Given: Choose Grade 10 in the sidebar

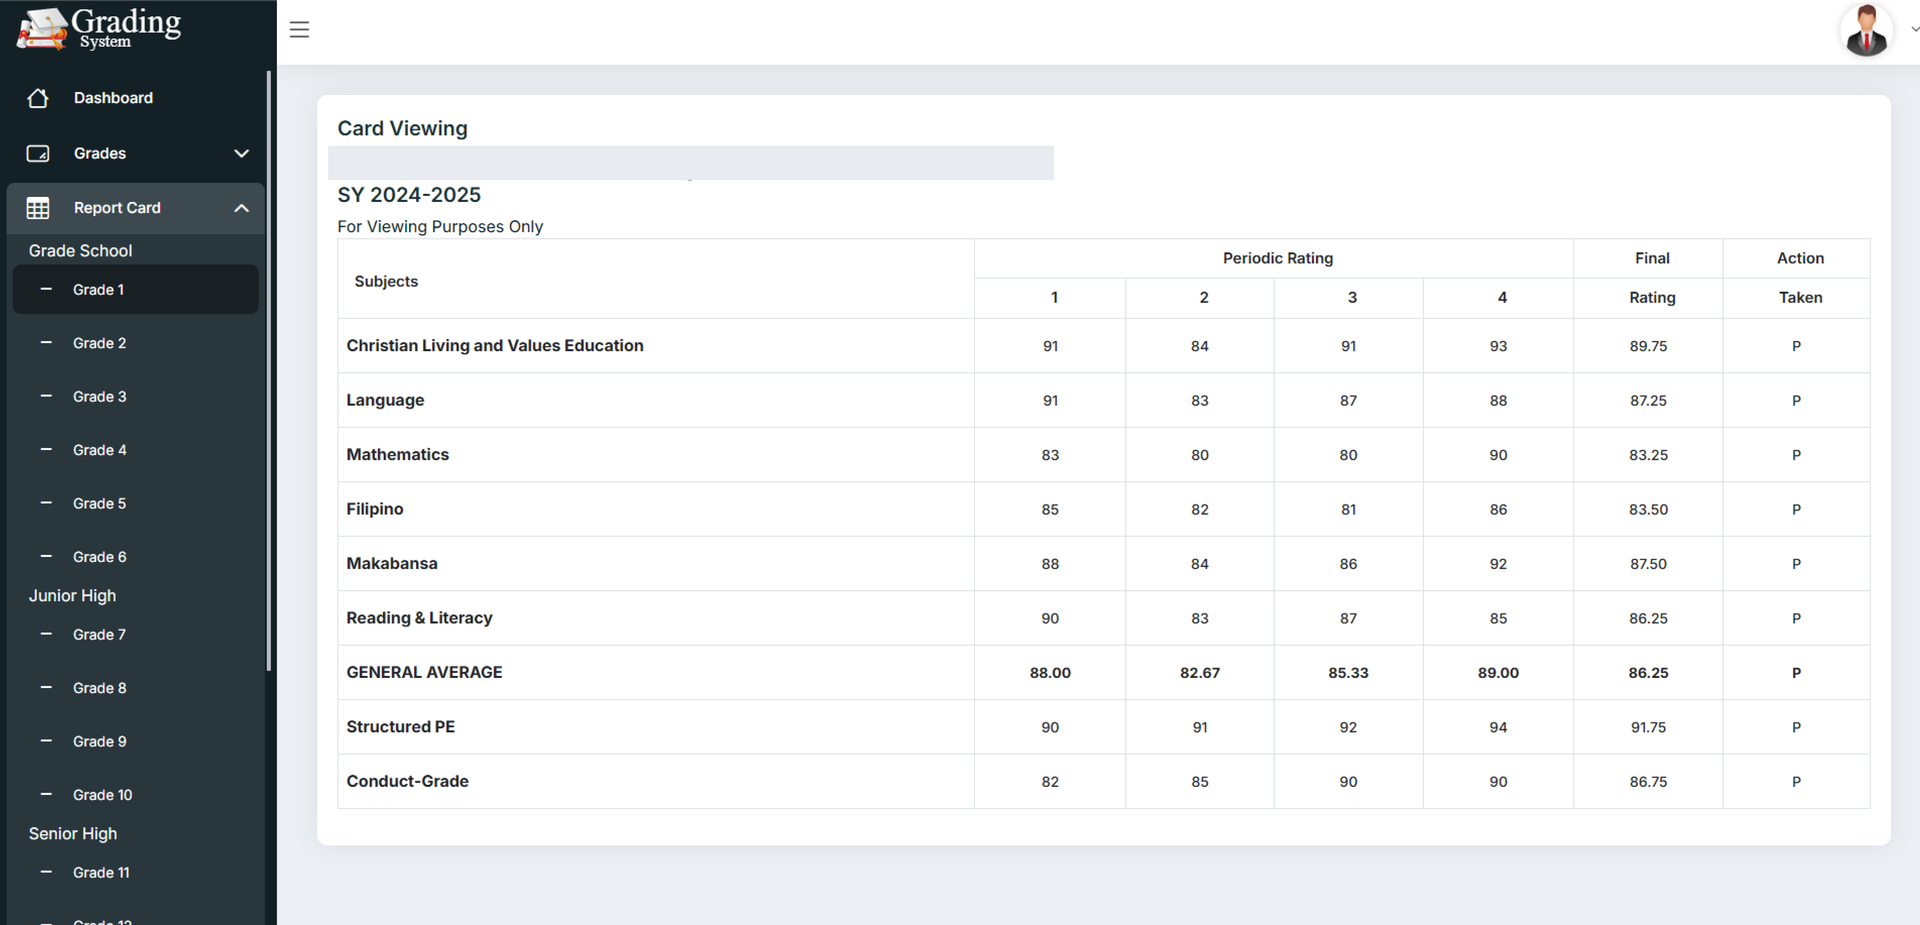Looking at the screenshot, I should [x=102, y=795].
